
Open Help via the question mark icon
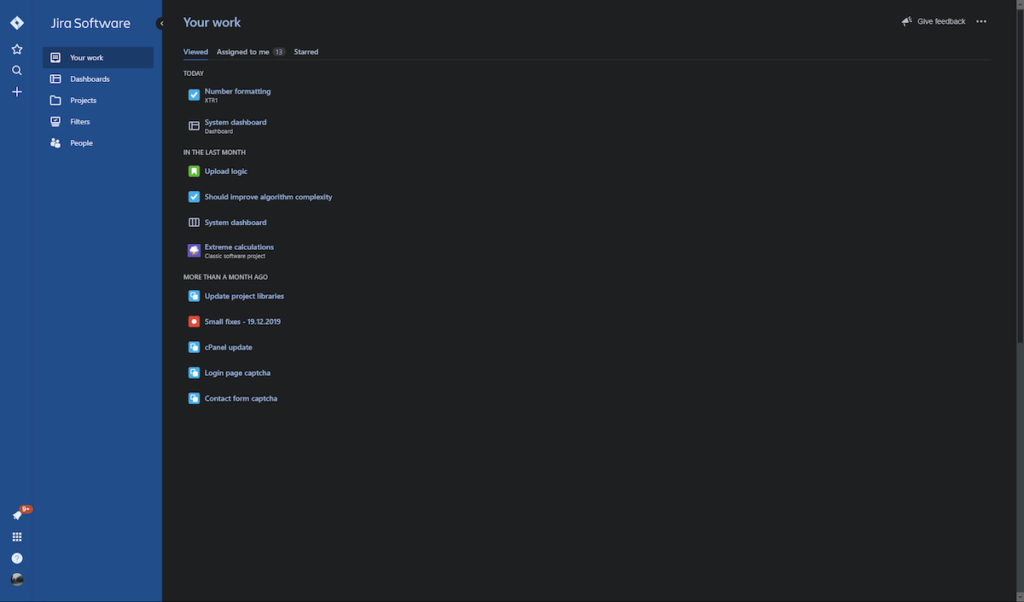(16, 557)
